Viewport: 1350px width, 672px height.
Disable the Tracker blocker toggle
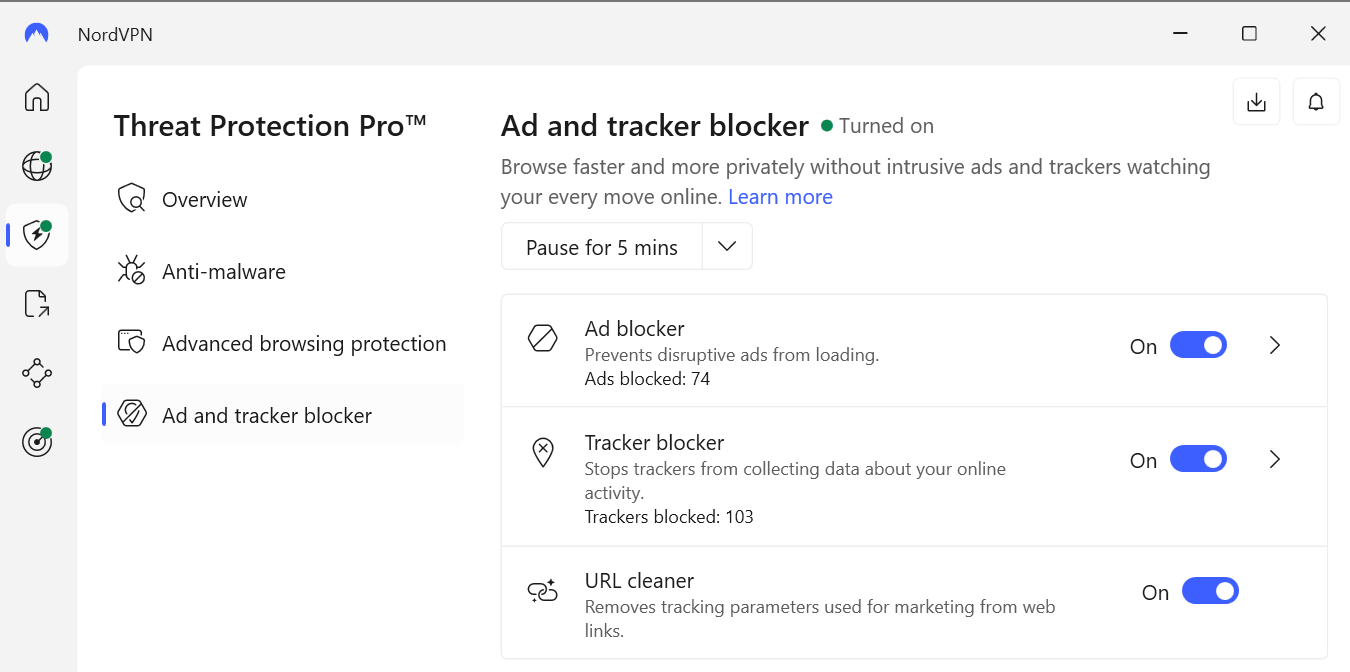pos(1198,458)
